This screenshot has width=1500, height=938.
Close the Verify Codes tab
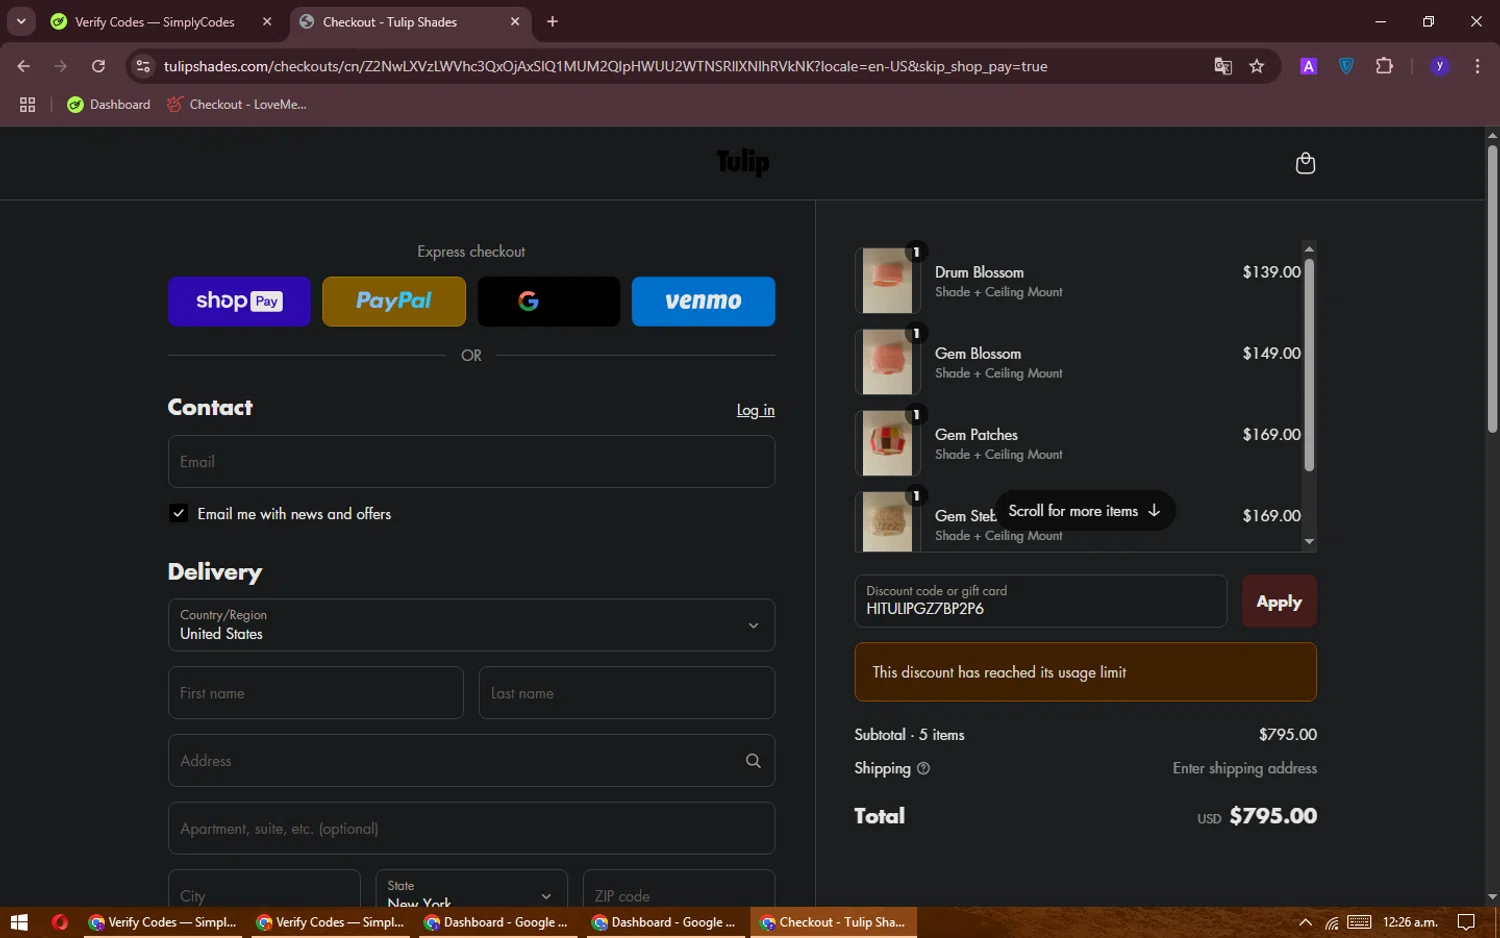tap(267, 22)
